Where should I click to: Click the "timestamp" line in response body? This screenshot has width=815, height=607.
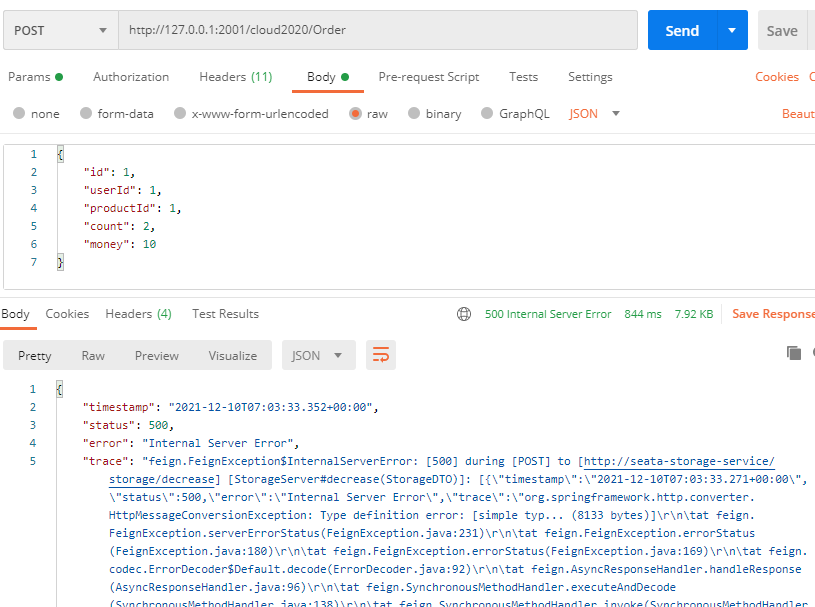point(231,407)
